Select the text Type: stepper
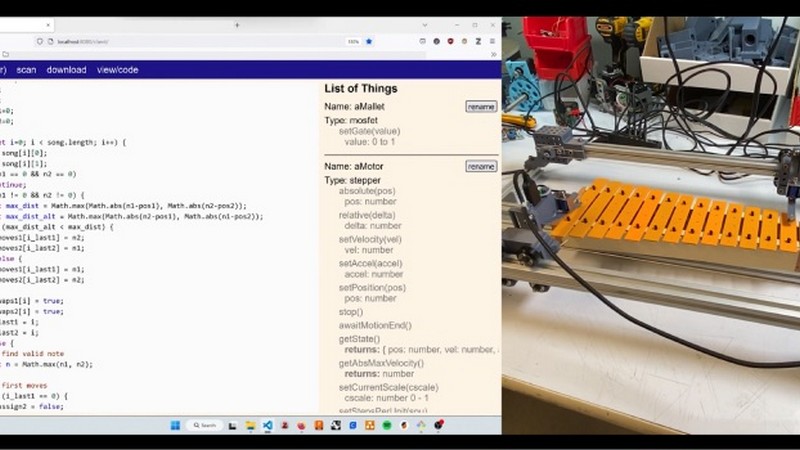The image size is (800, 450). tap(353, 180)
